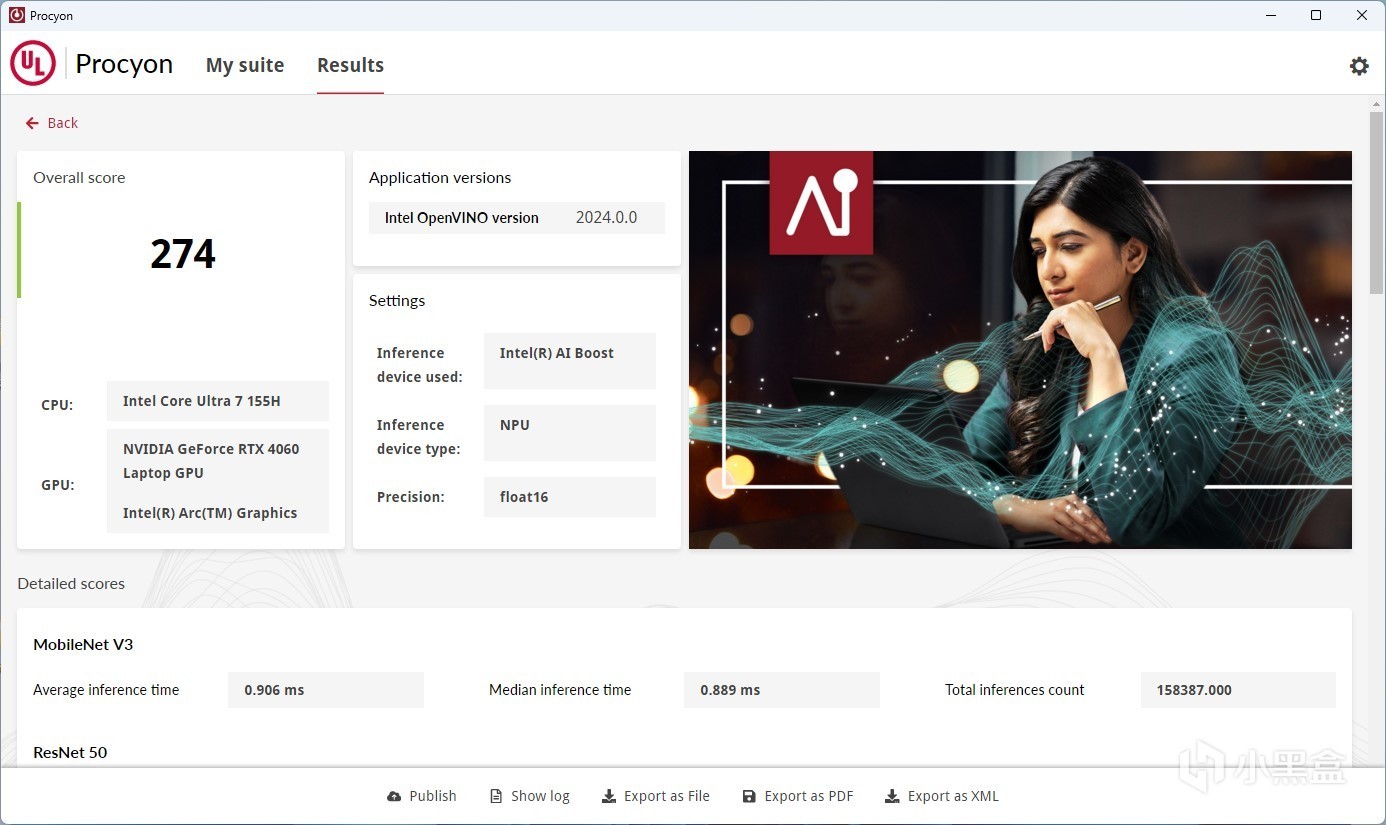Click the 158387.000 total inferences count
The height and width of the screenshot is (825, 1386).
click(x=1238, y=690)
